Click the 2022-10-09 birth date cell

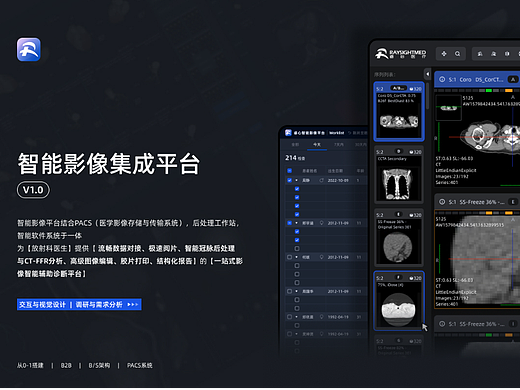338,180
